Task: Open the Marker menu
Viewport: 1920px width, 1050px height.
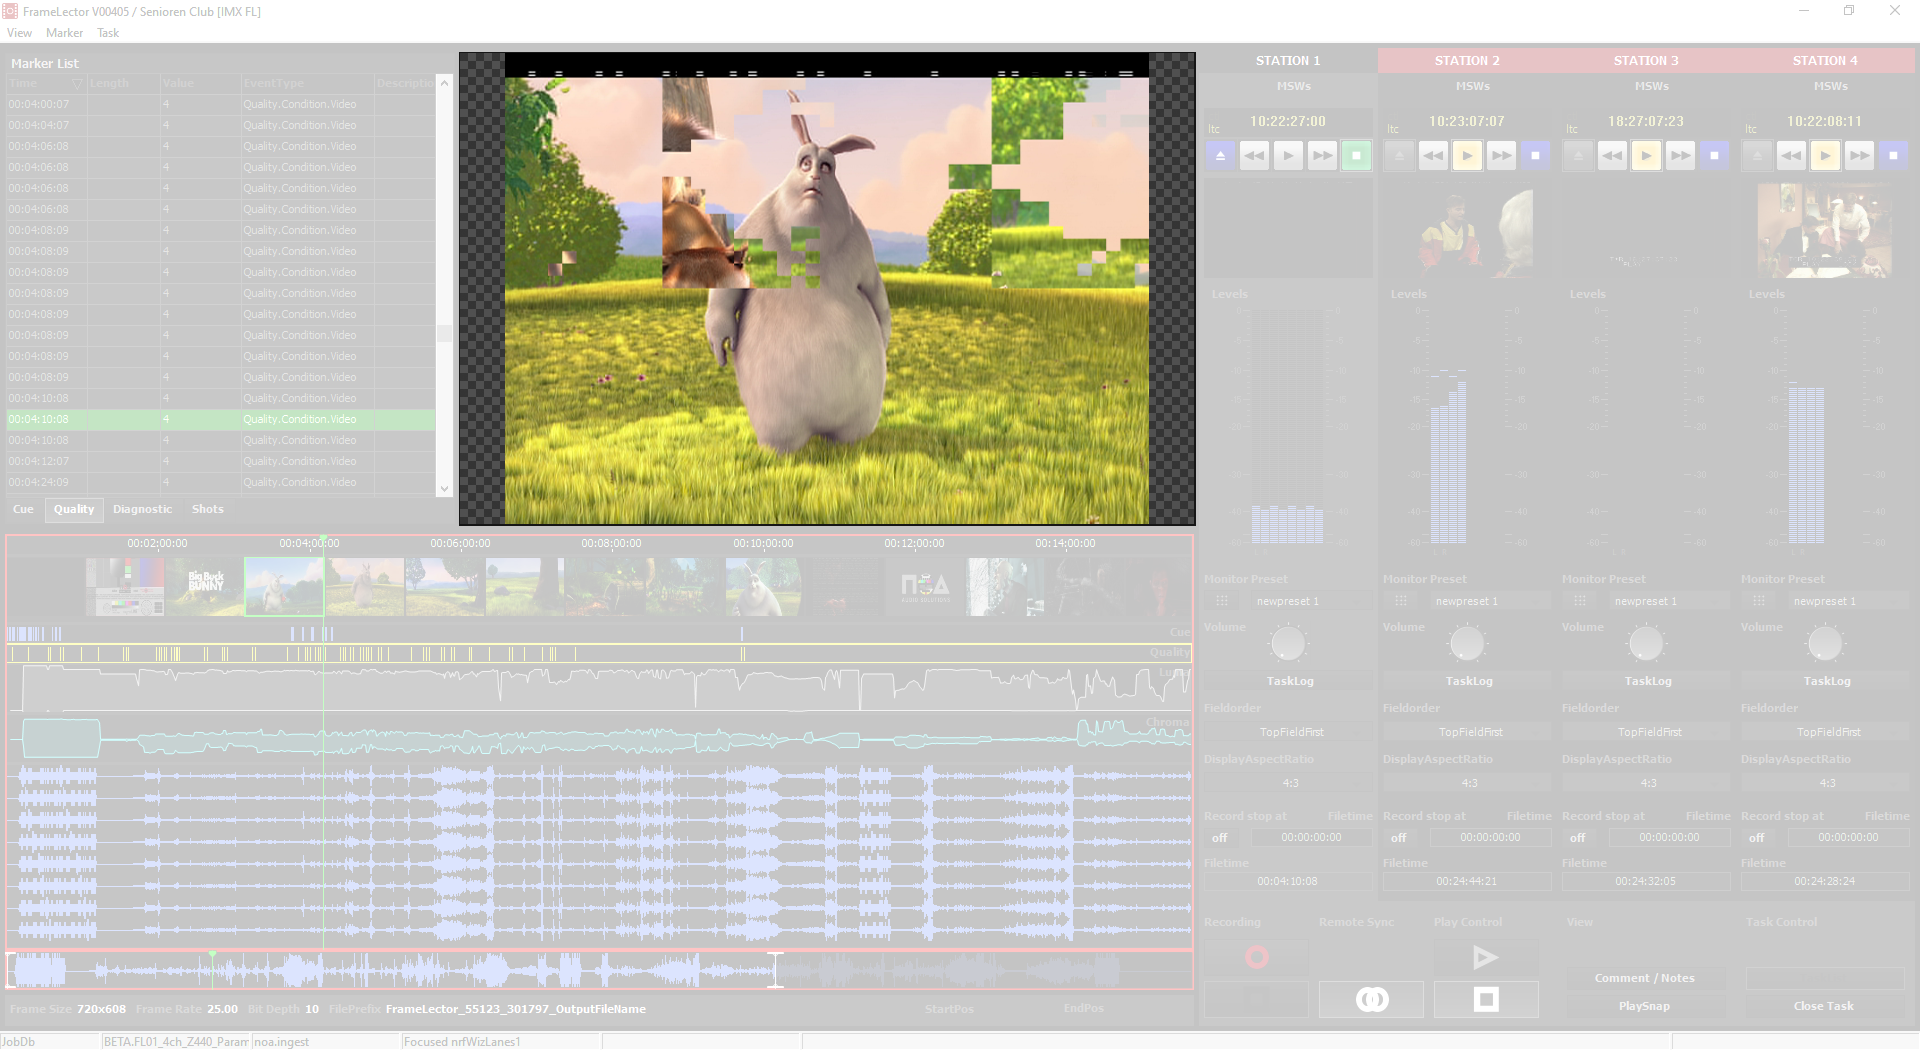Action: tap(64, 33)
